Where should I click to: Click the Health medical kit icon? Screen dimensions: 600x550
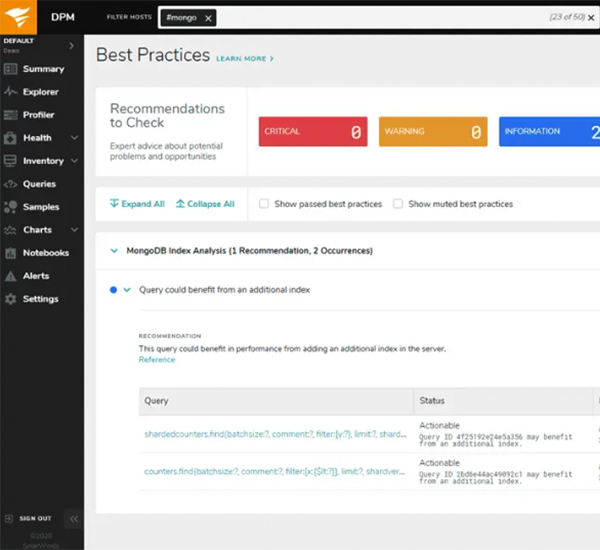tap(10, 138)
